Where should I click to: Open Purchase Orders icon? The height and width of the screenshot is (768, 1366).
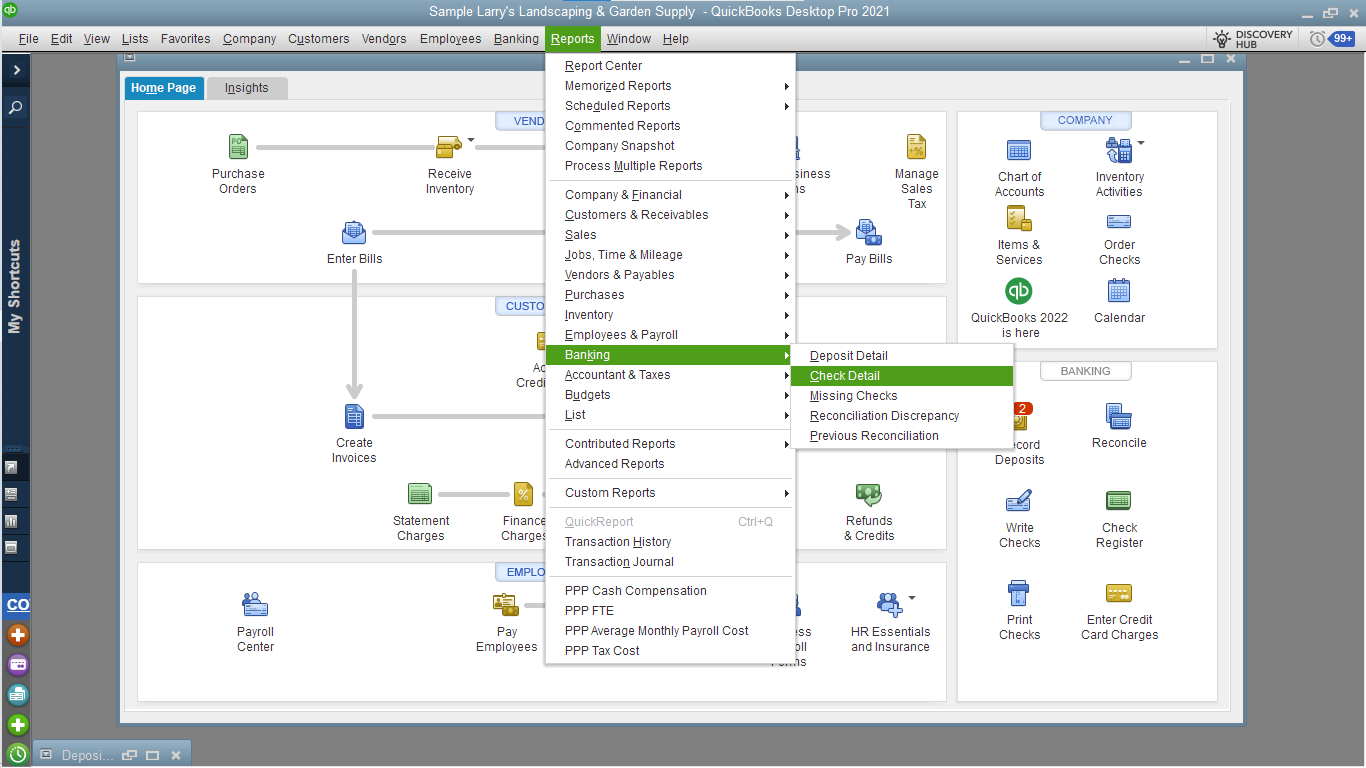(238, 147)
